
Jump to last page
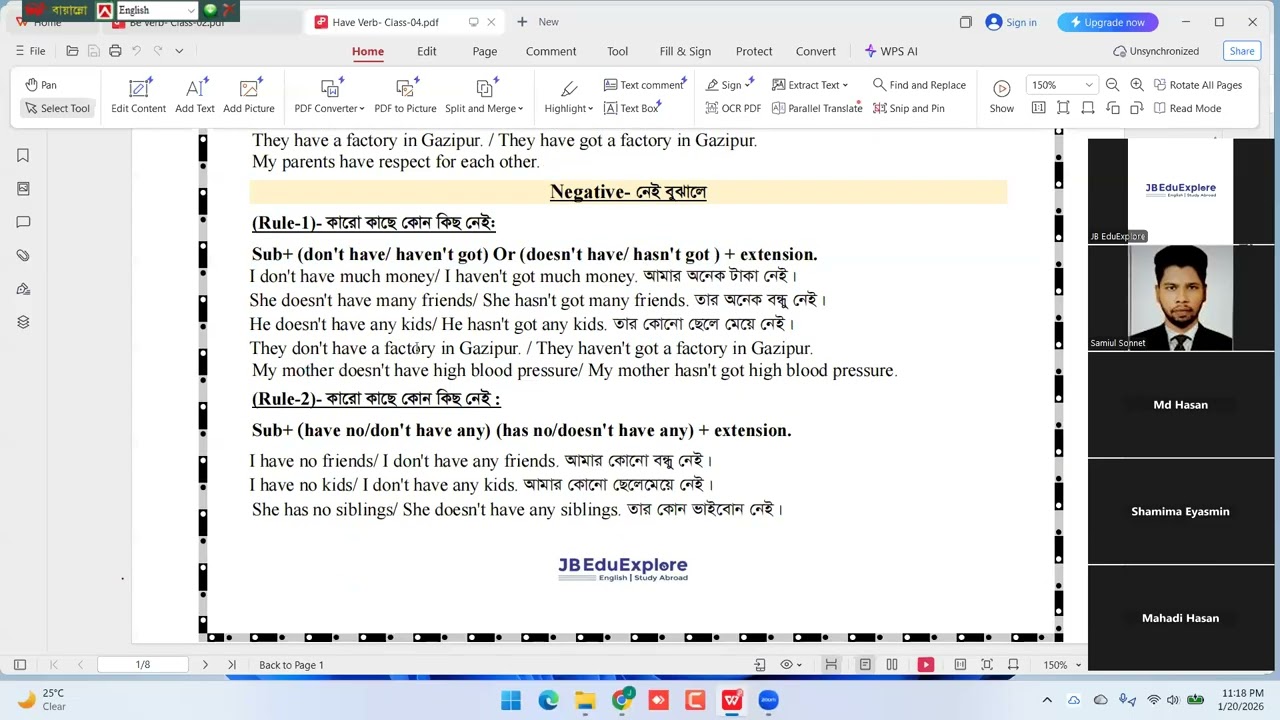pyautogui.click(x=232, y=665)
